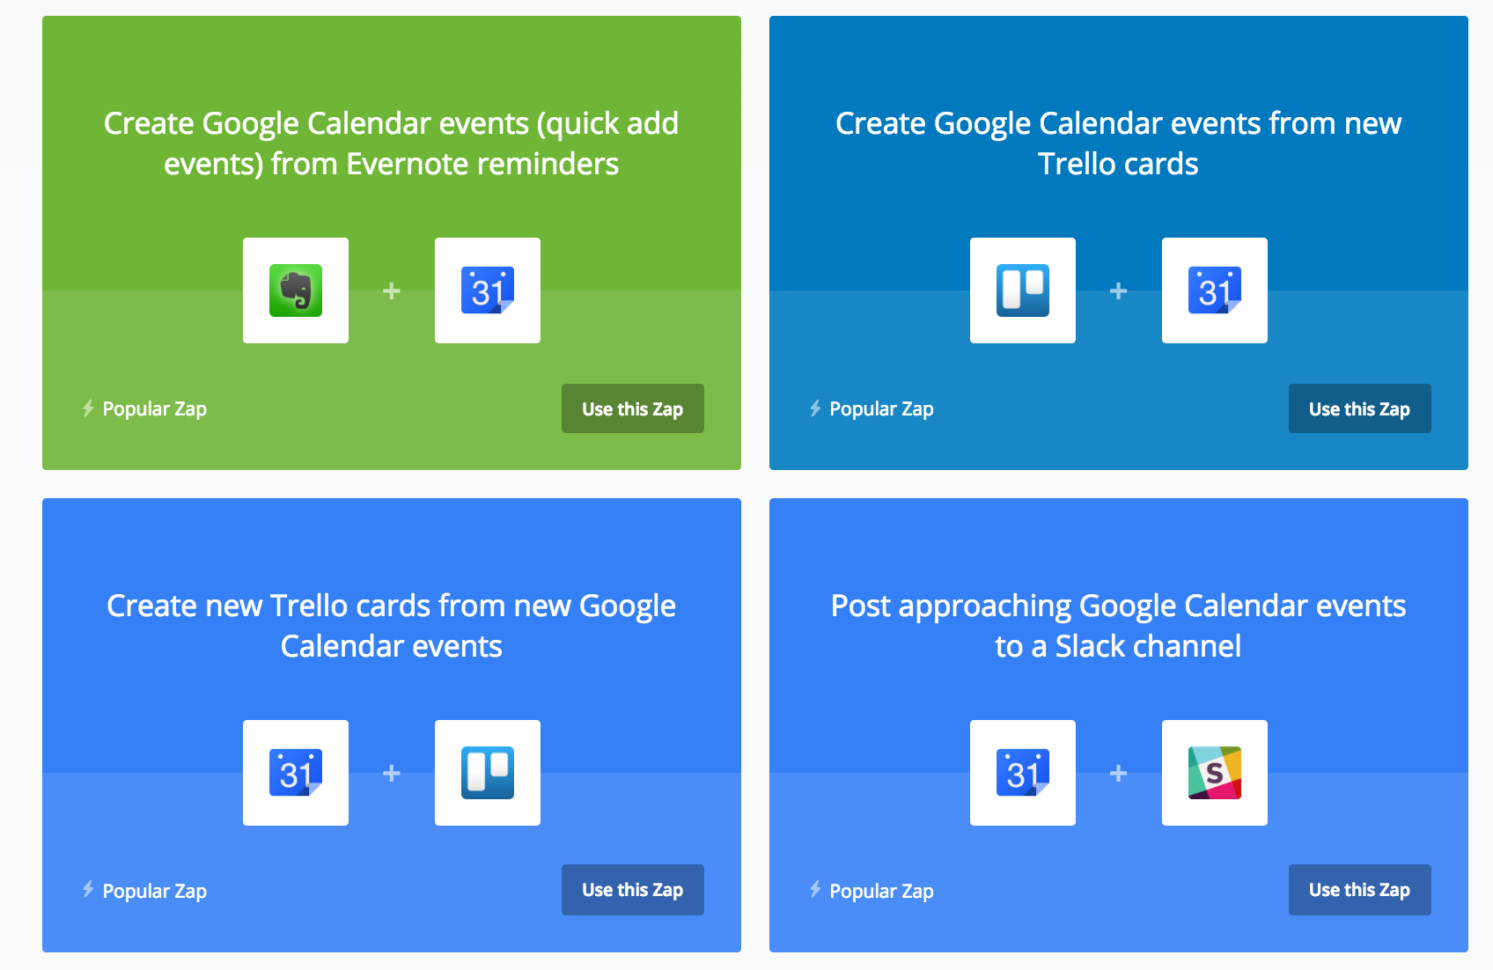Click the Popular Zap lightning bolt on the bottom-left card
Image resolution: width=1493 pixels, height=970 pixels.
click(88, 889)
